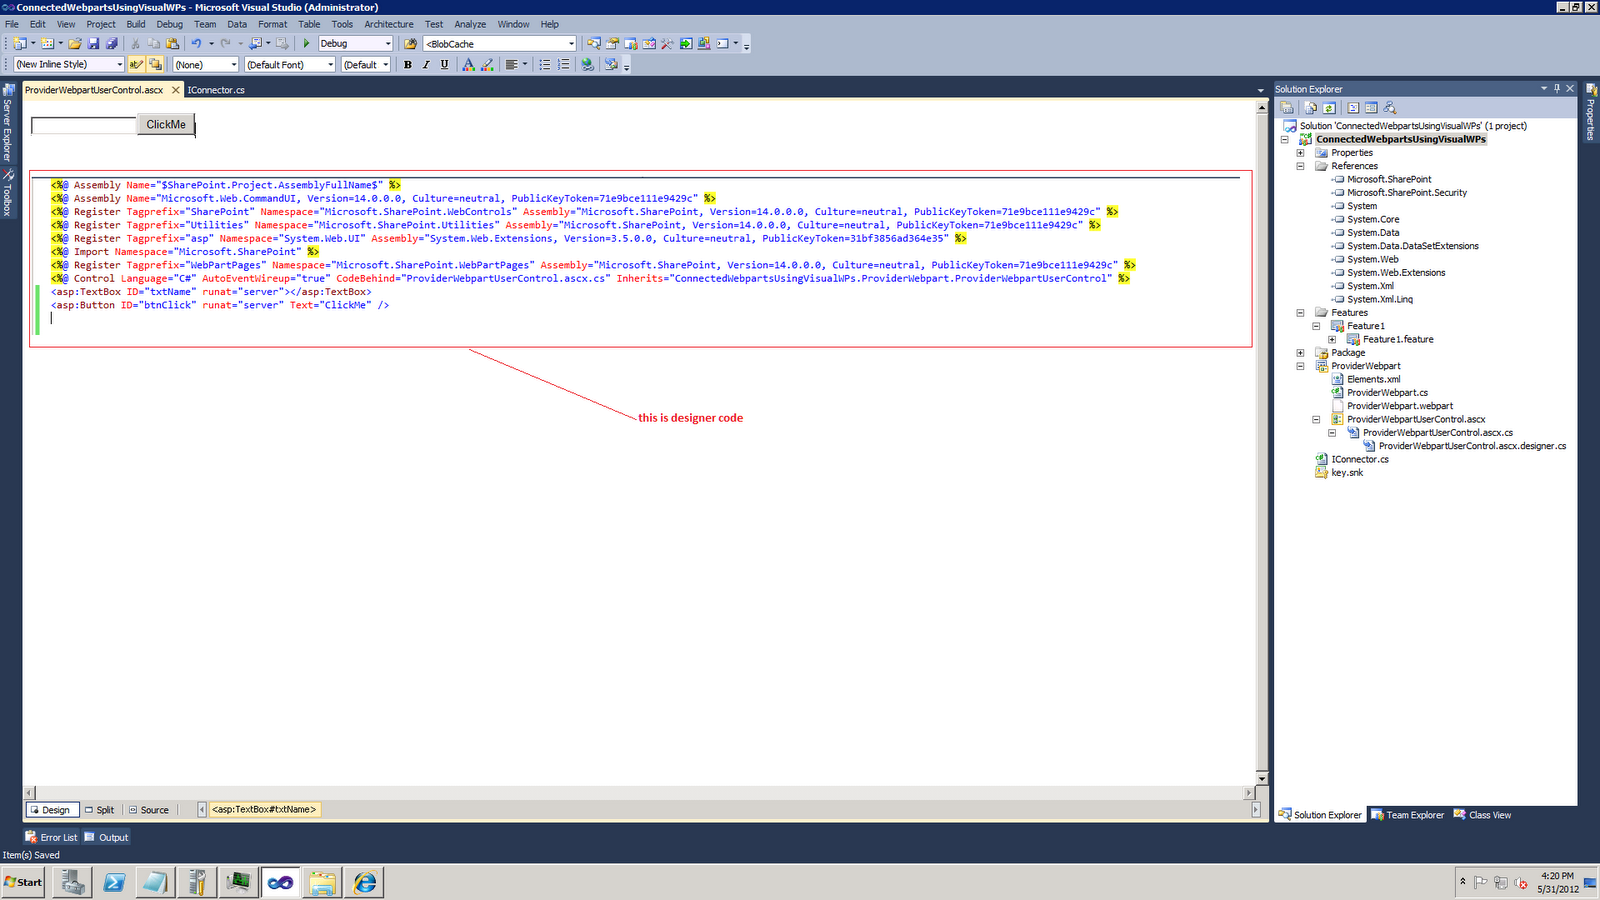Start debugging with the green play arrow

coord(307,44)
